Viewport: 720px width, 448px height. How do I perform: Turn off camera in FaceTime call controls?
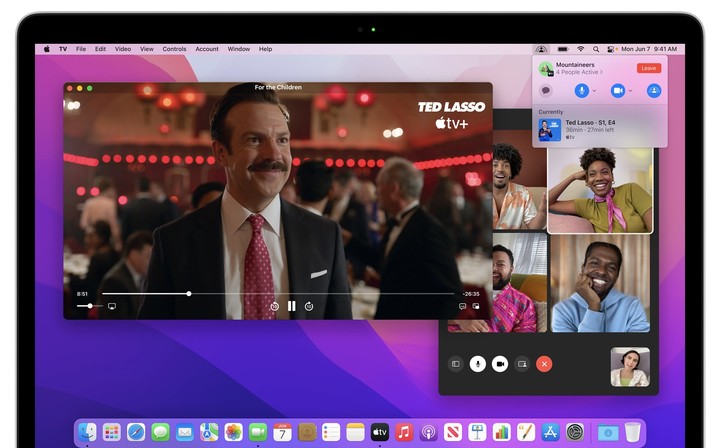pyautogui.click(x=500, y=364)
